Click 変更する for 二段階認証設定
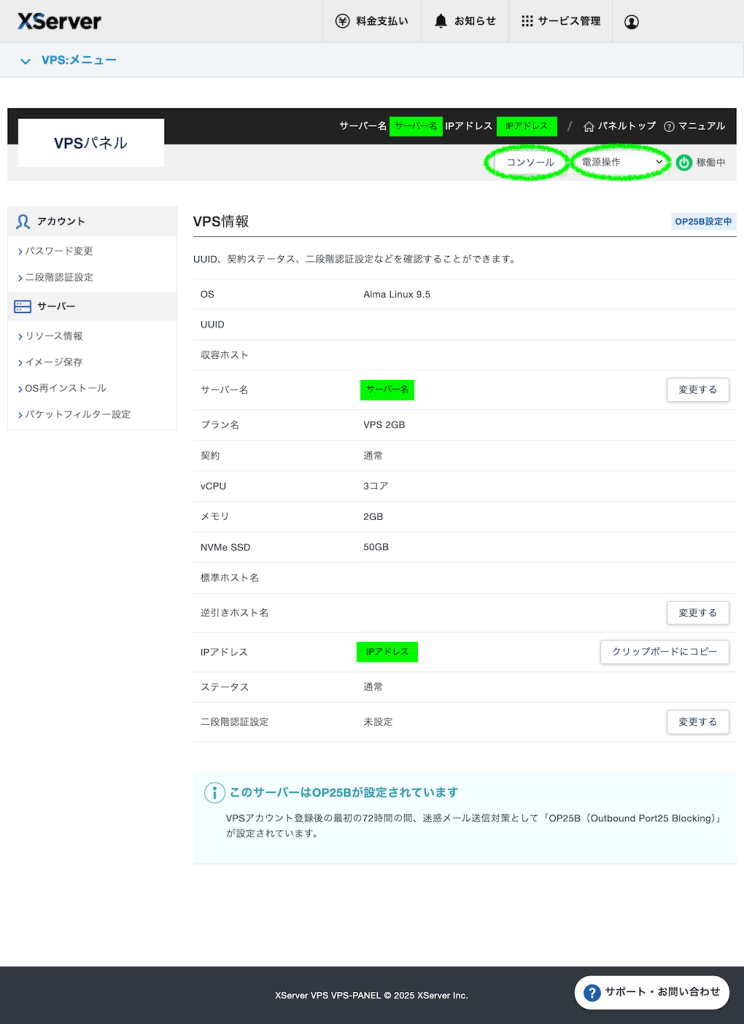Viewport: 744px width, 1024px height. [x=697, y=722]
